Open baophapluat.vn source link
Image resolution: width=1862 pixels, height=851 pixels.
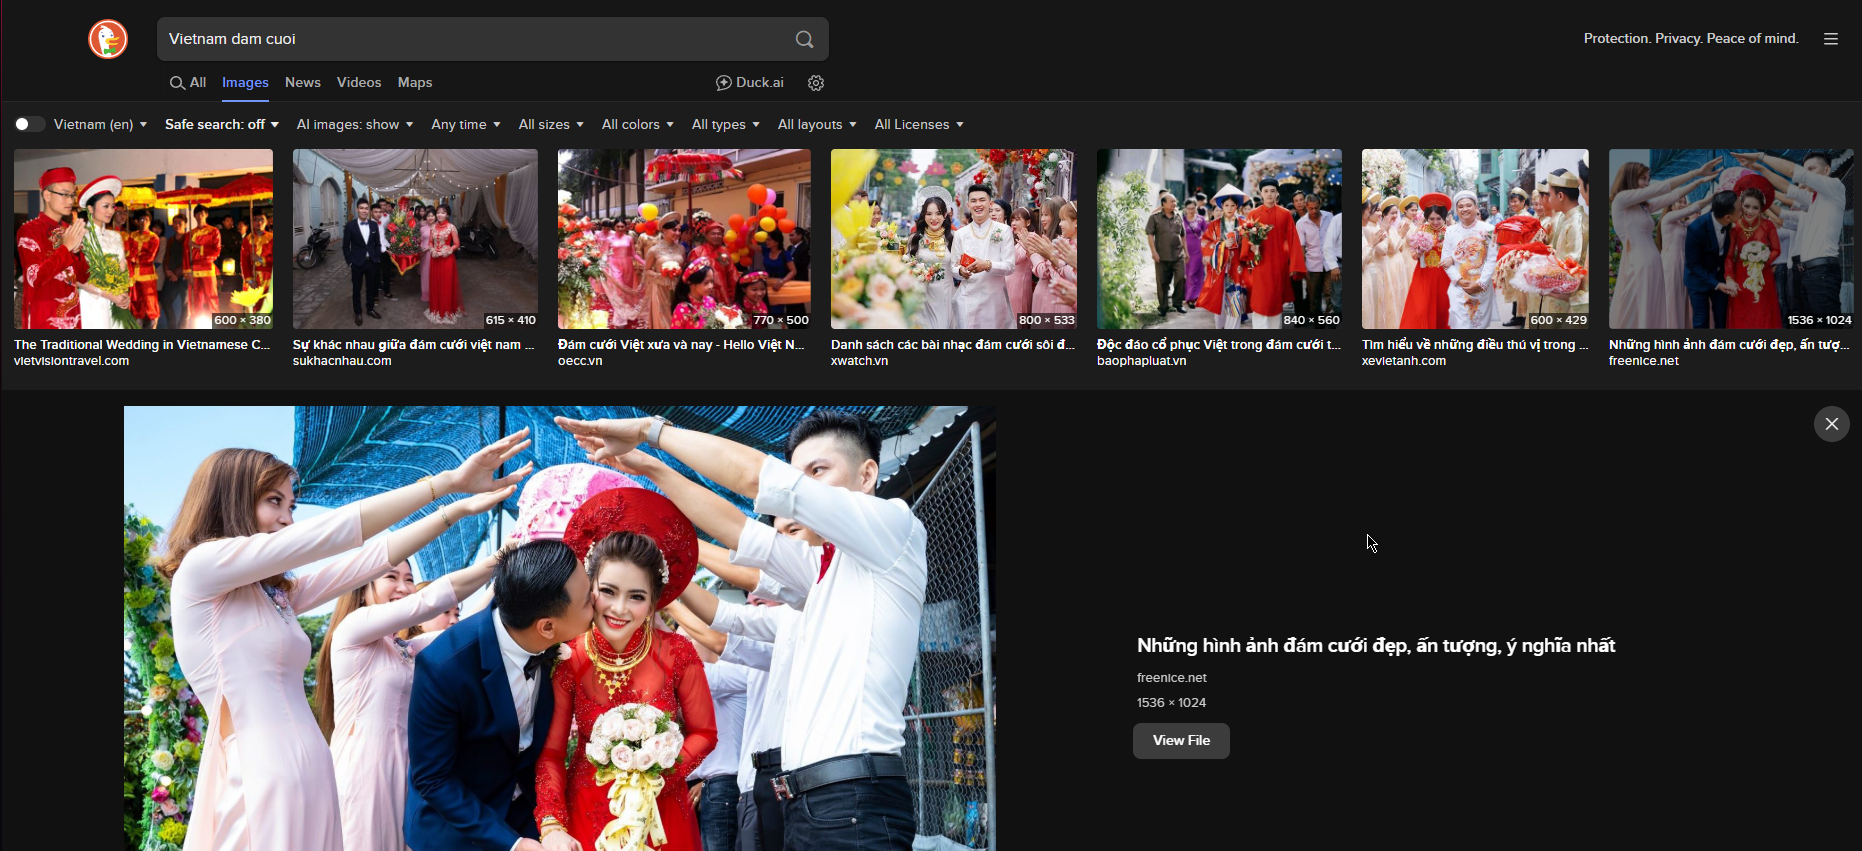[x=1142, y=361]
